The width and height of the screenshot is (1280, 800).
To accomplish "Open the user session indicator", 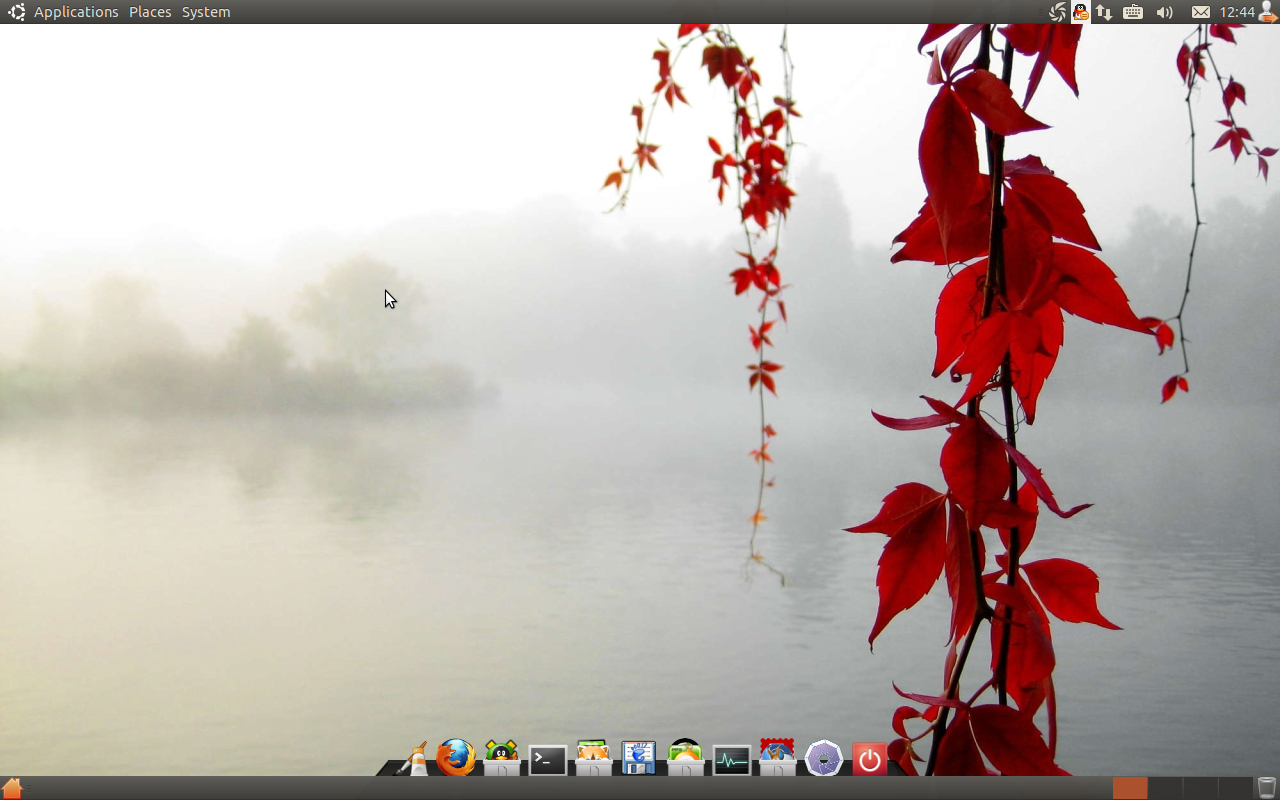I will [x=1268, y=12].
